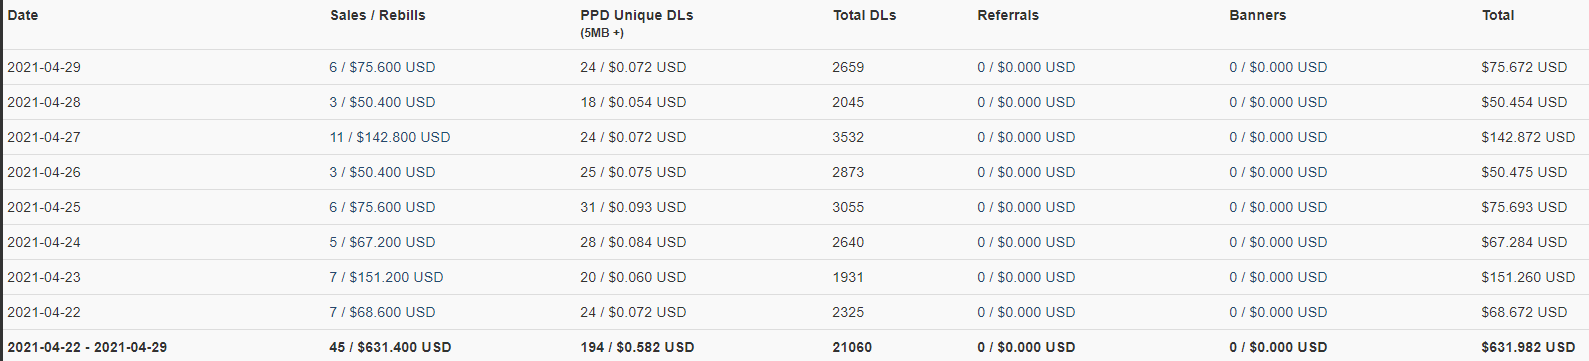This screenshot has height=361, width=1589.
Task: Select the summary total $631.982 USD
Action: coord(1528,347)
